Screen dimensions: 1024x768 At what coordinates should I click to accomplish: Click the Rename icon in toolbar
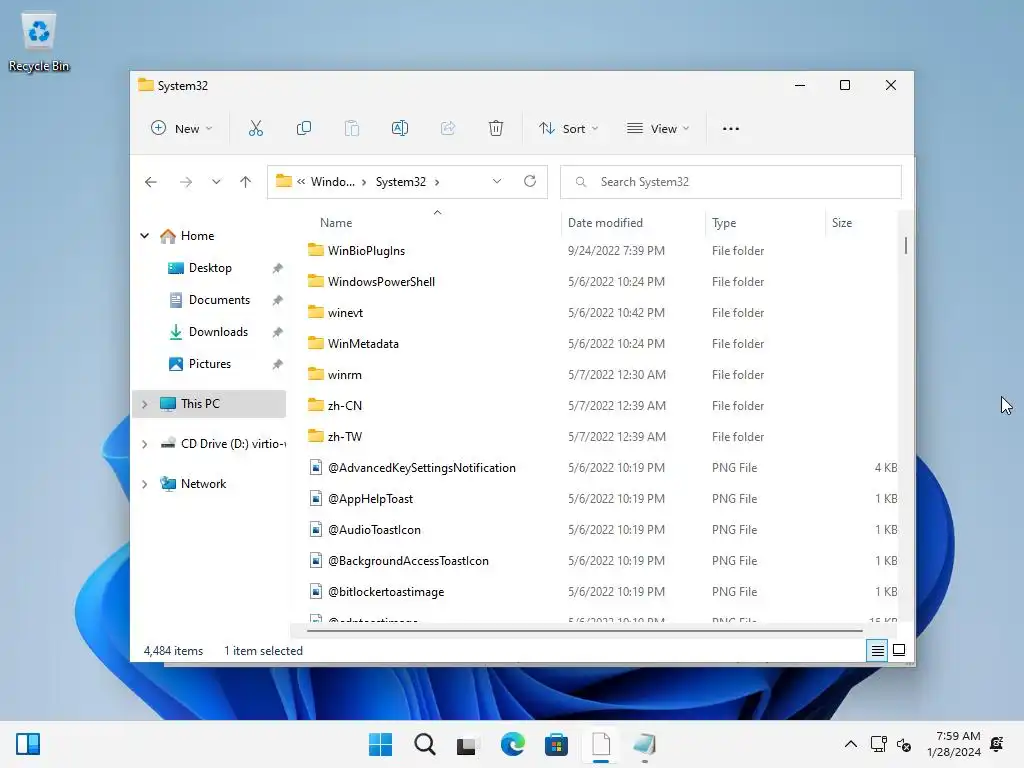click(x=400, y=129)
